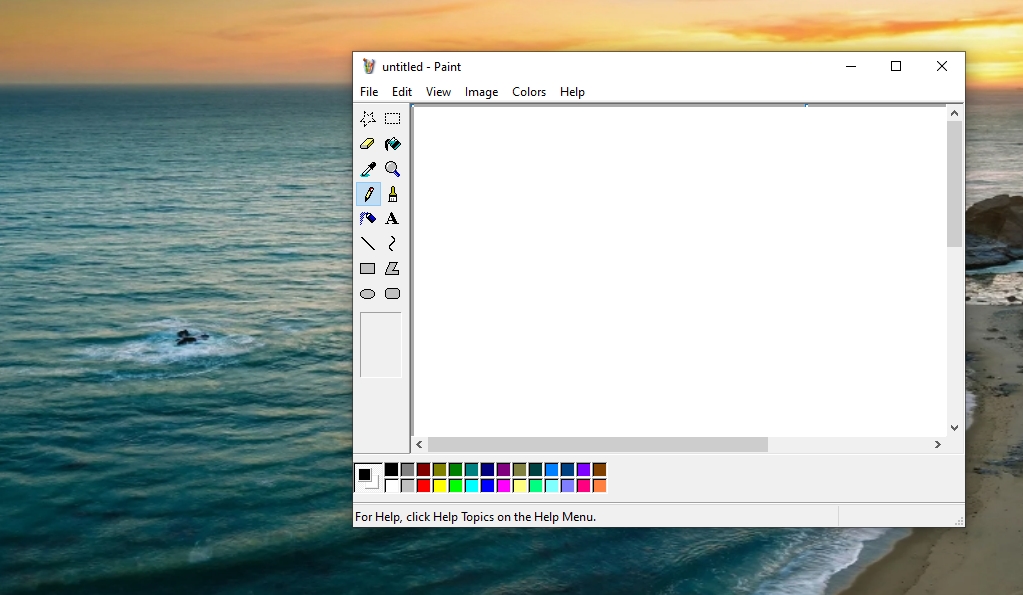Pick the light gray swatch

tap(408, 485)
